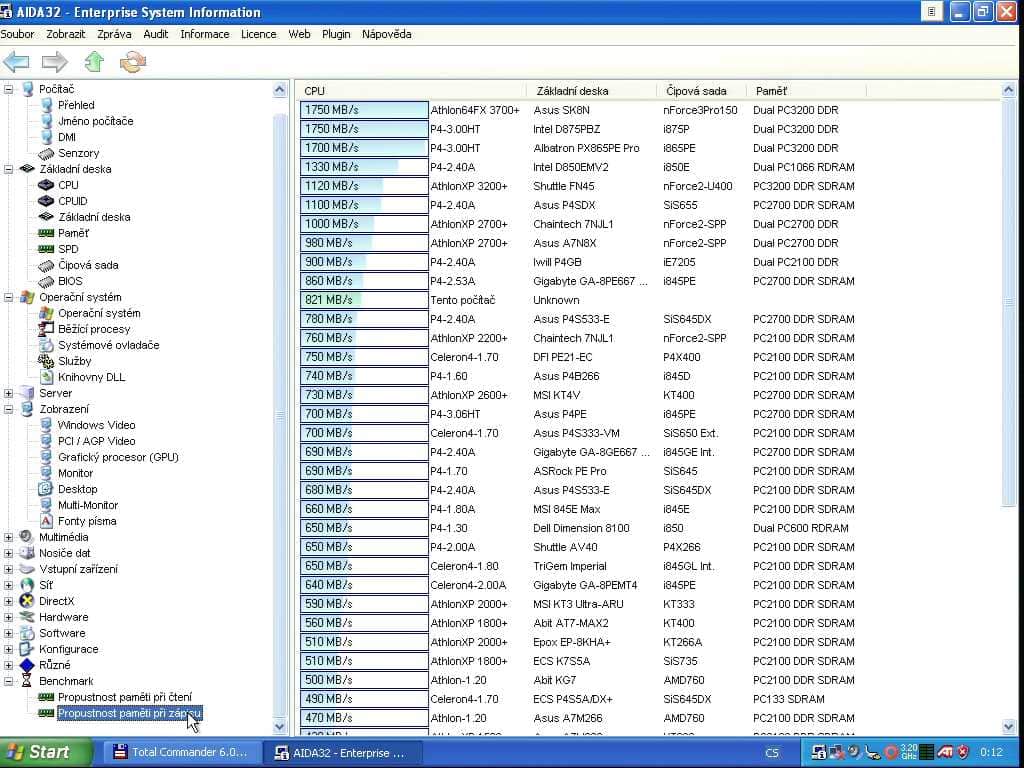The height and width of the screenshot is (768, 1024).
Task: Click the Senzory sensor icon
Action: tap(46, 153)
